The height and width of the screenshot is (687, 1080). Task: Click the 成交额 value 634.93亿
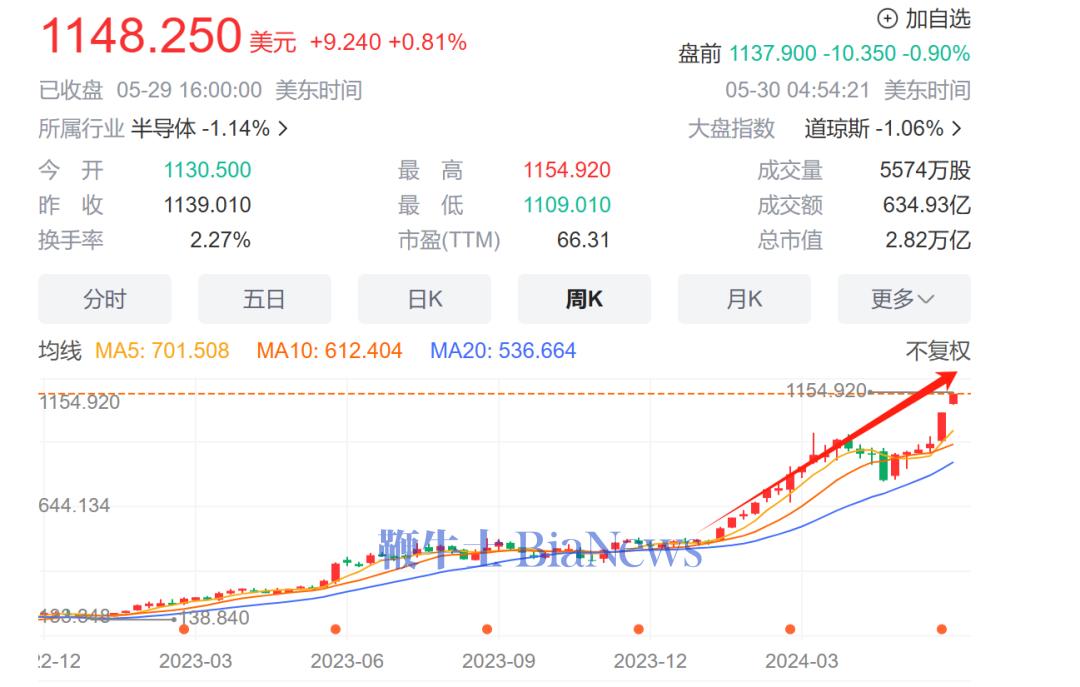926,205
